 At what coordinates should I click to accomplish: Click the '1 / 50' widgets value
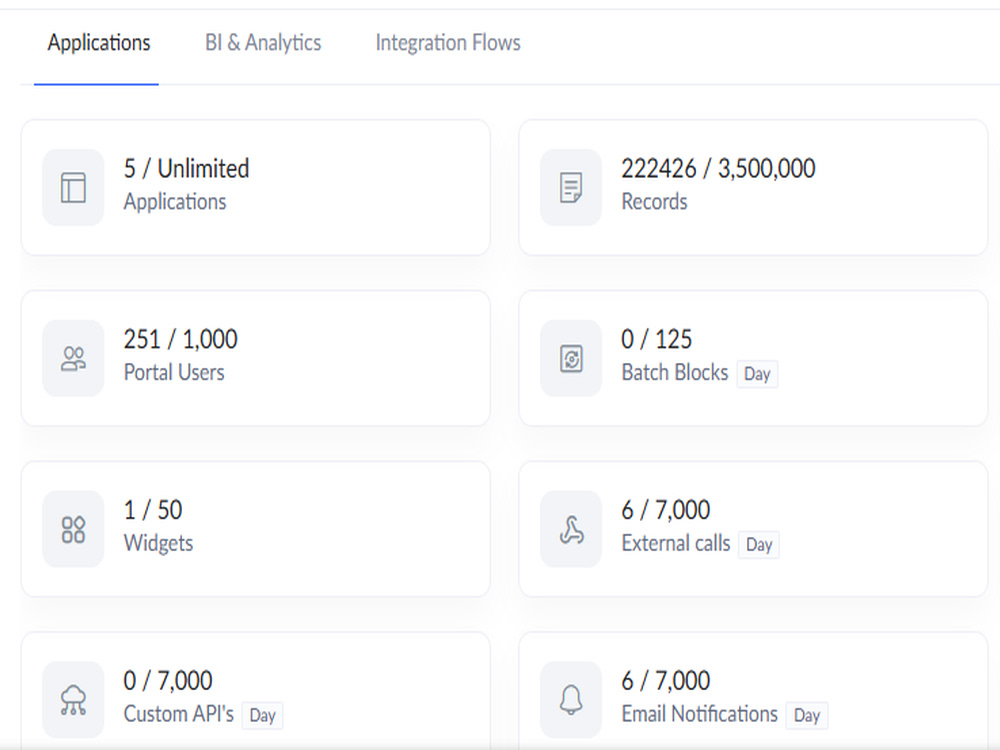[152, 510]
